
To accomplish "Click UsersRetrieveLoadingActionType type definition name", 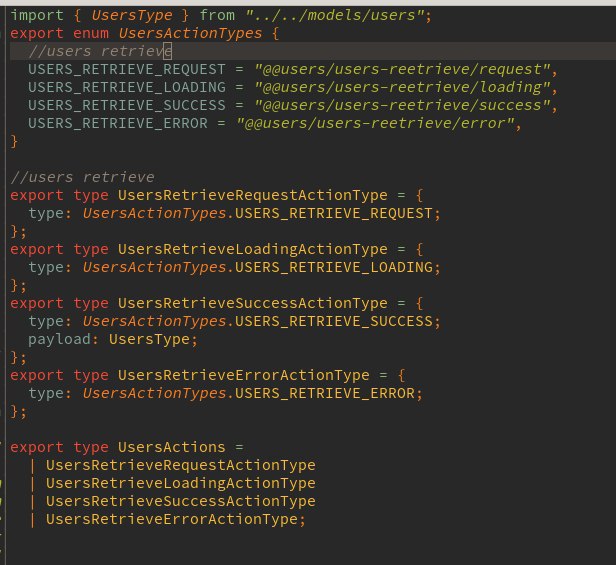I will tap(253, 249).
